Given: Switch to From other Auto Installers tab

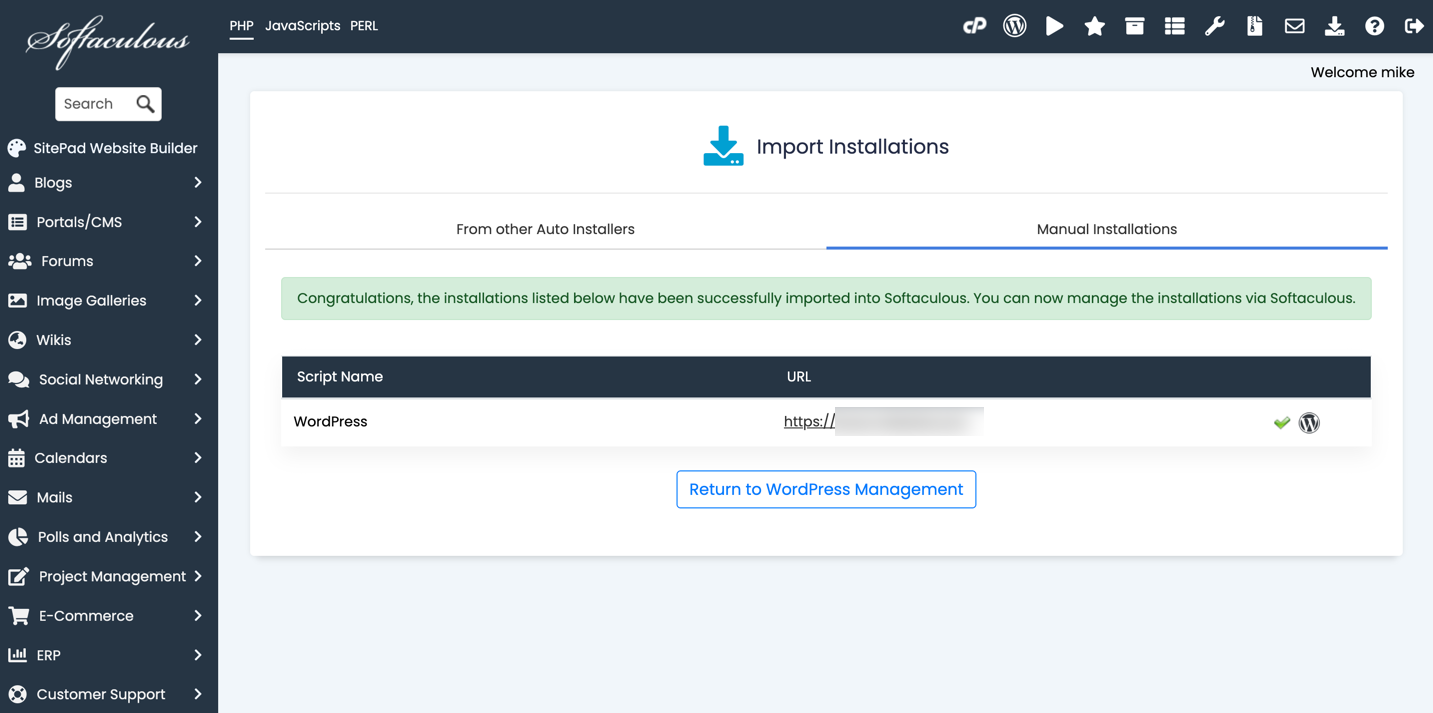Looking at the screenshot, I should coord(545,229).
